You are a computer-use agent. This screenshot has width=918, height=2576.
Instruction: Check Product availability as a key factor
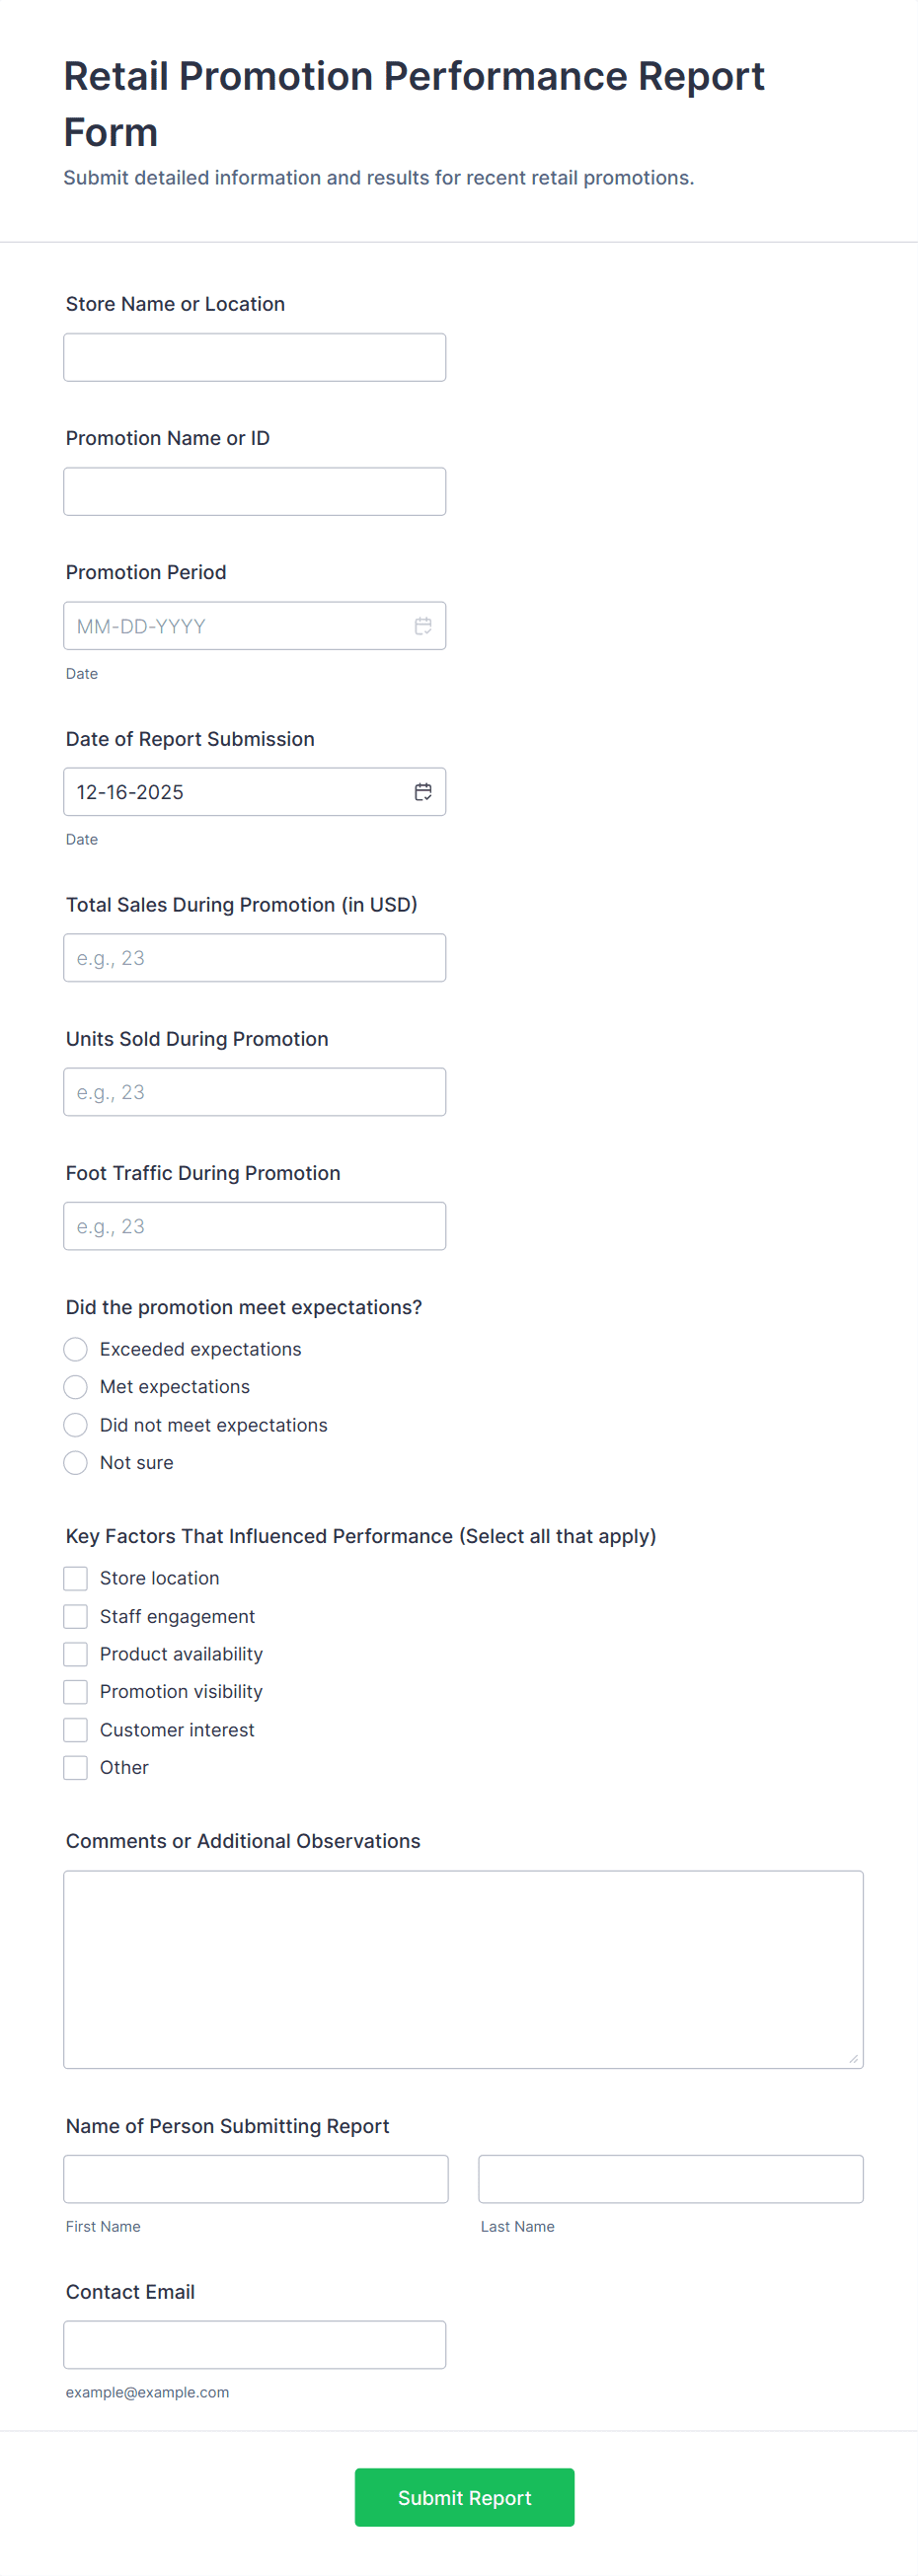75,1653
